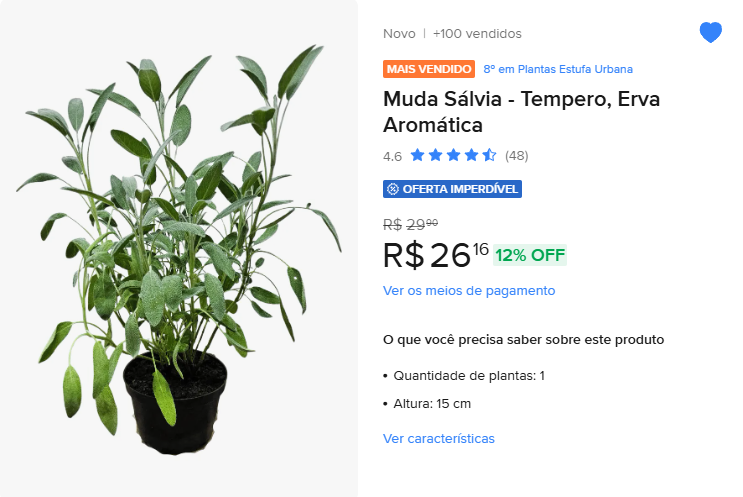Screen dimensions: 743x497
Task: Open the (48) reviews count
Action: pos(516,156)
